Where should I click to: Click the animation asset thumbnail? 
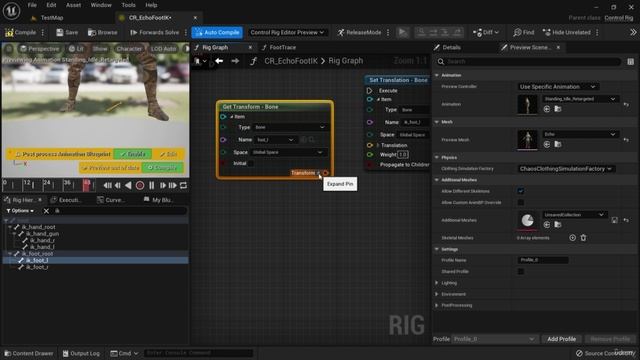[527, 104]
